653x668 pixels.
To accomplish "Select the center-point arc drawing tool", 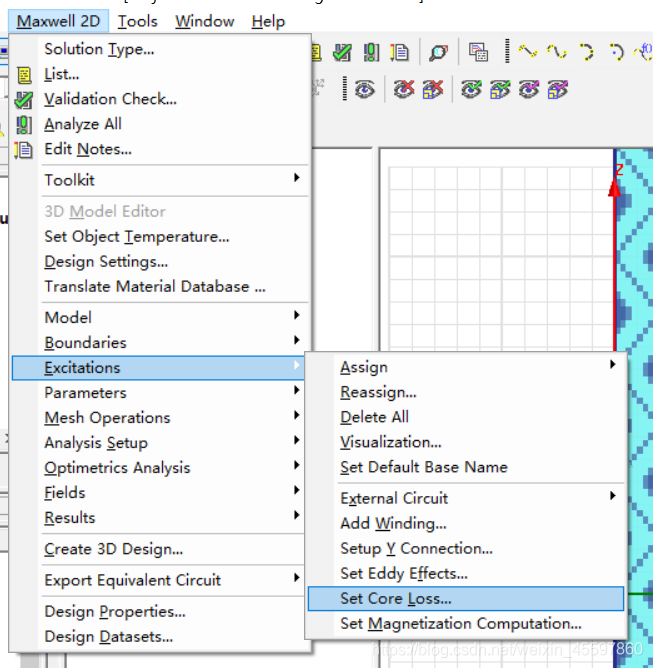I will coord(616,52).
